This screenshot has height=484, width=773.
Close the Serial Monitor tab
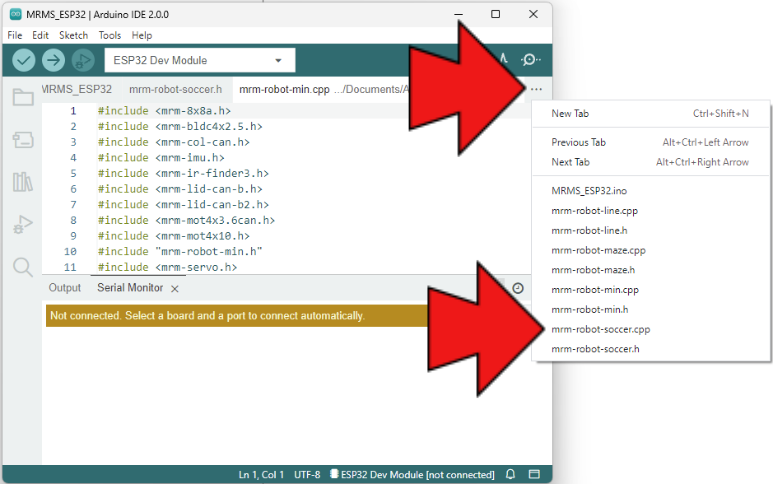point(174,288)
